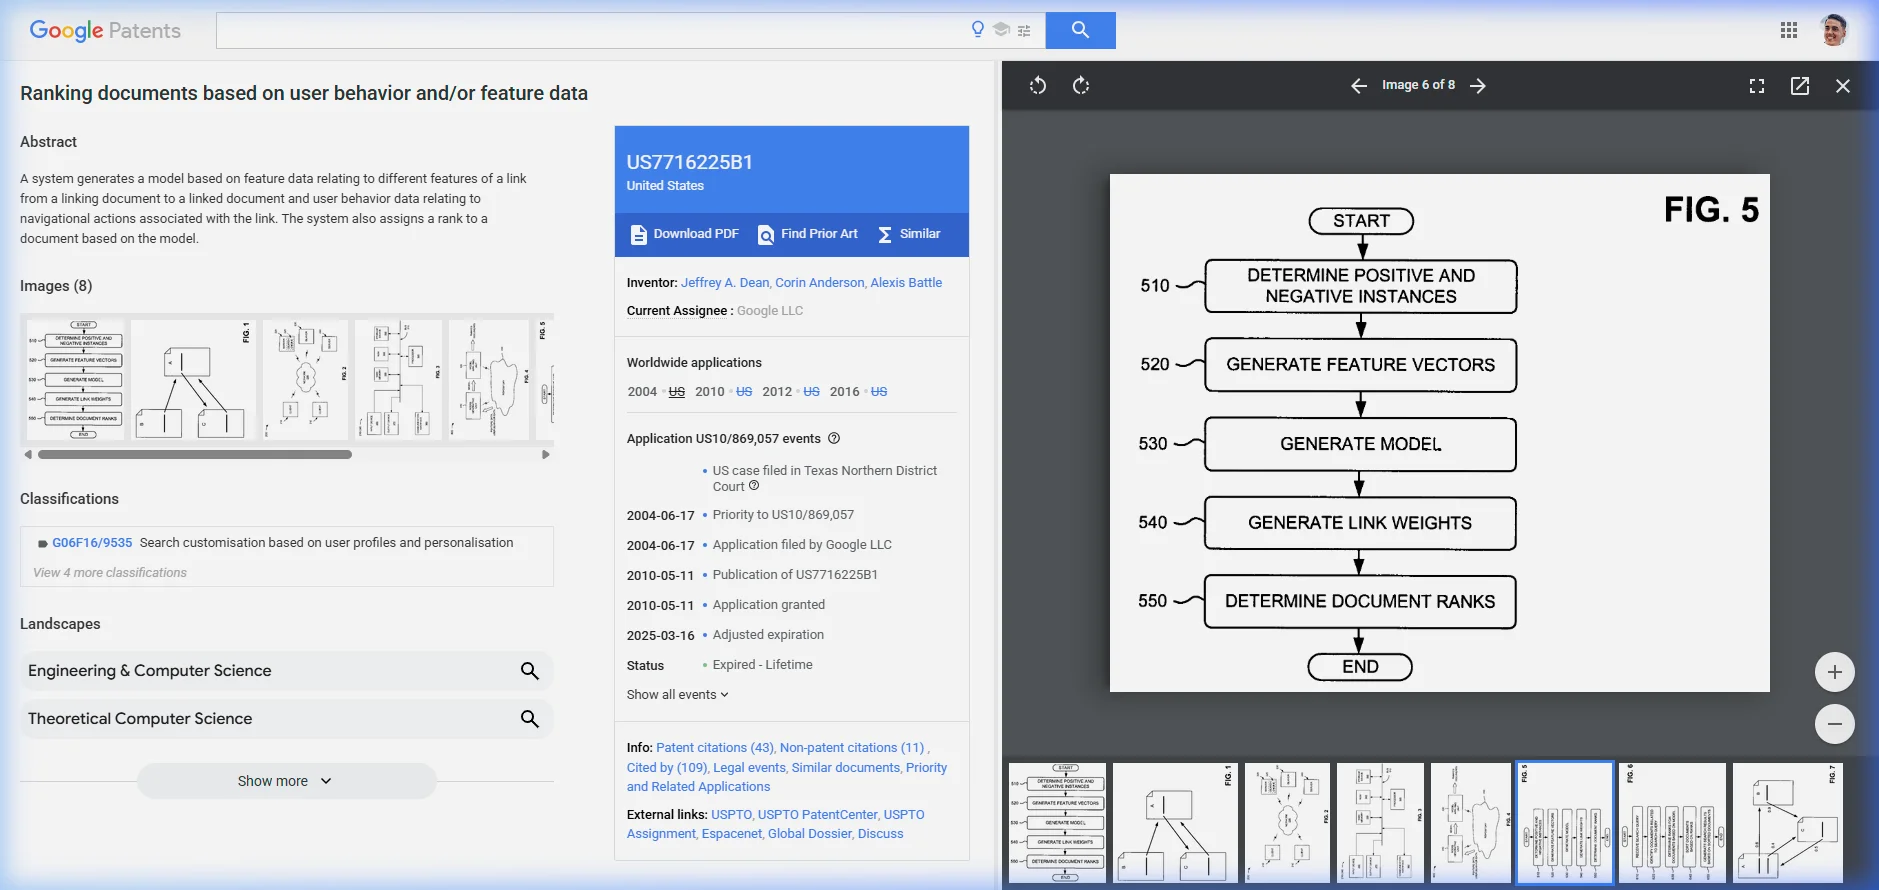
Task: Click the Google Patents logo
Action: 105,30
